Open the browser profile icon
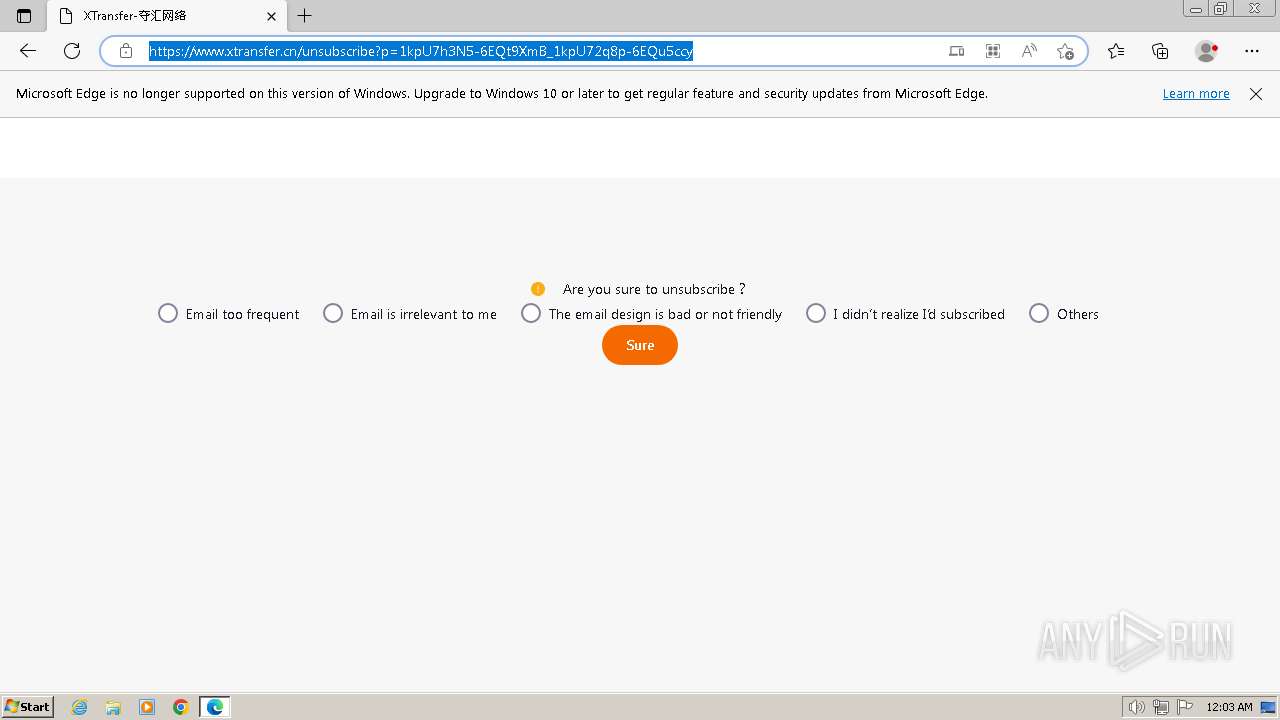This screenshot has height=720, width=1280. [1207, 51]
